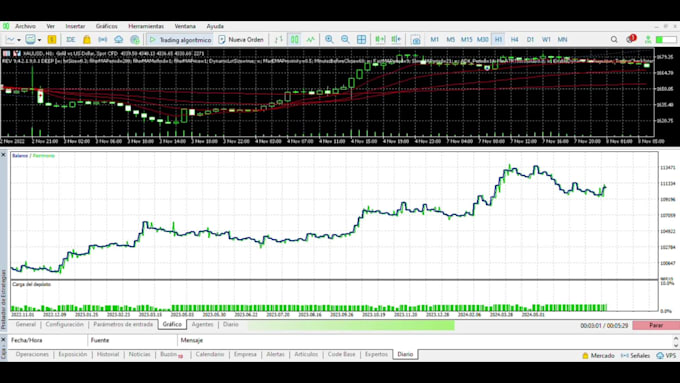This screenshot has height=383, width=680.
Task: Open the Insertar menu
Action: (75, 26)
